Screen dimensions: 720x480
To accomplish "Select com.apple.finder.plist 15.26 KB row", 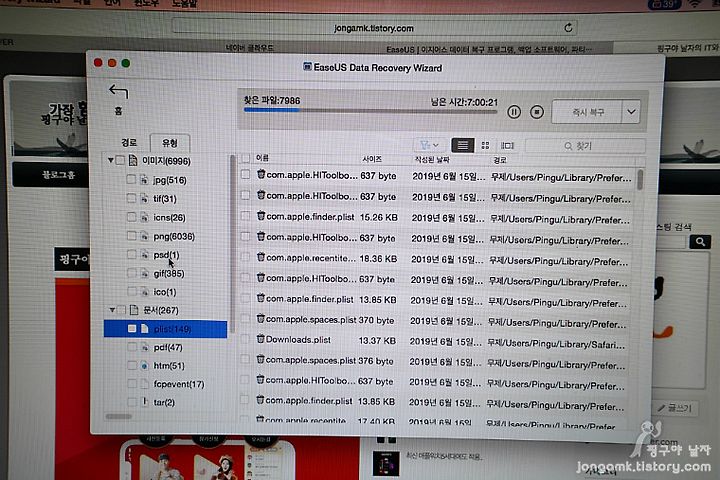I will click(x=436, y=217).
